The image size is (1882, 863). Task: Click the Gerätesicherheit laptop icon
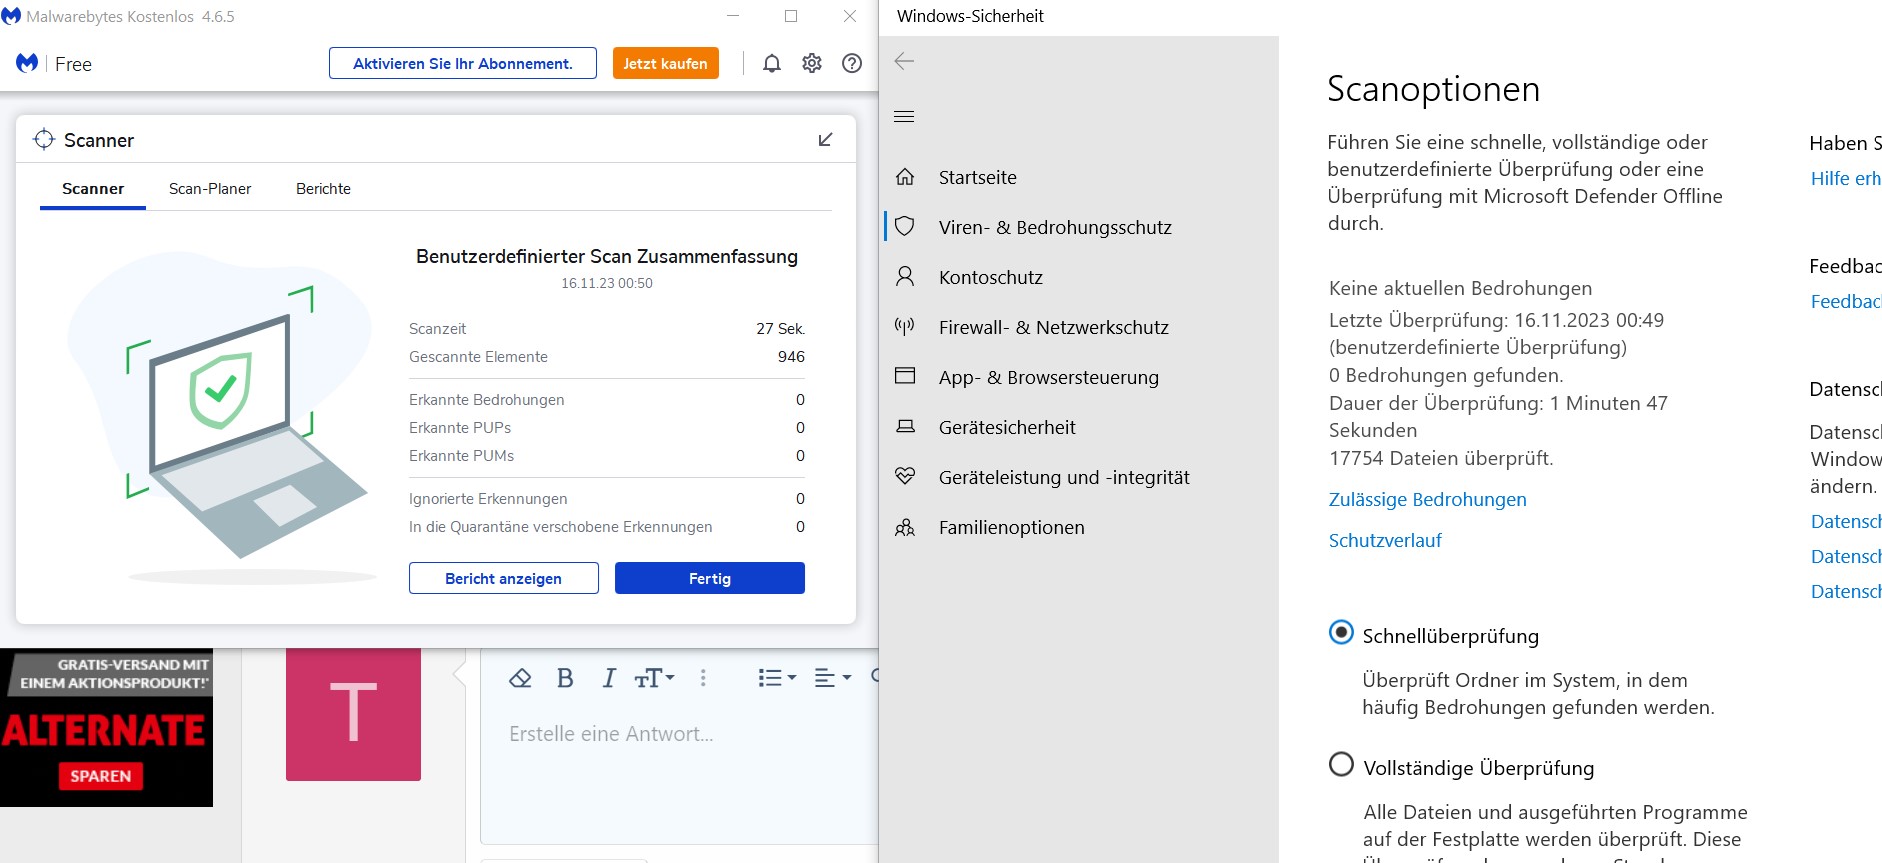point(905,426)
